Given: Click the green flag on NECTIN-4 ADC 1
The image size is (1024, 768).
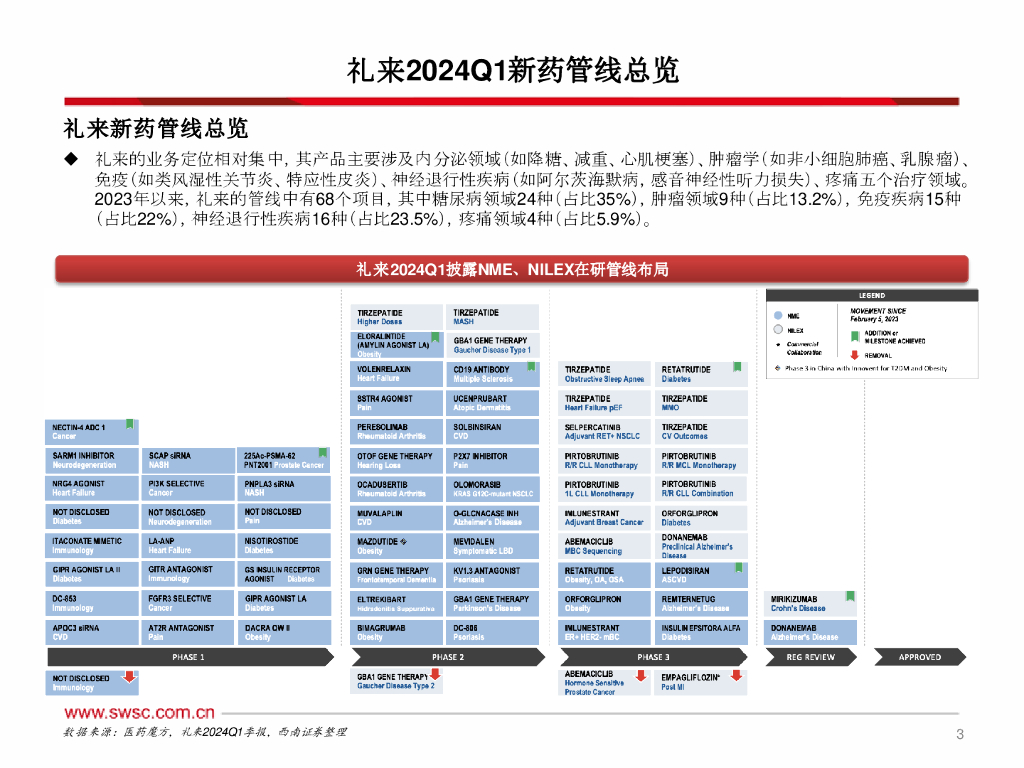Looking at the screenshot, I should 129,424.
